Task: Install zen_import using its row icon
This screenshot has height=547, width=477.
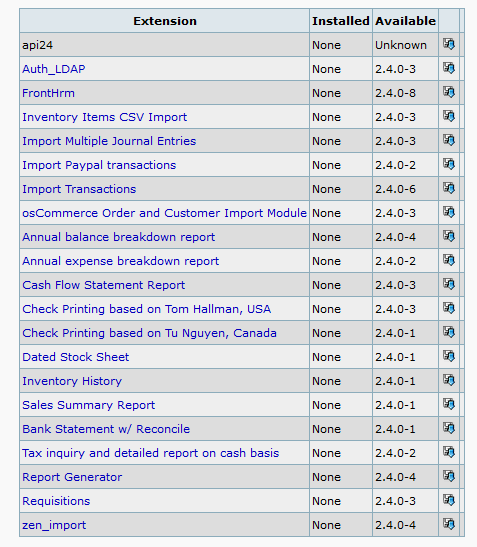Action: (449, 524)
